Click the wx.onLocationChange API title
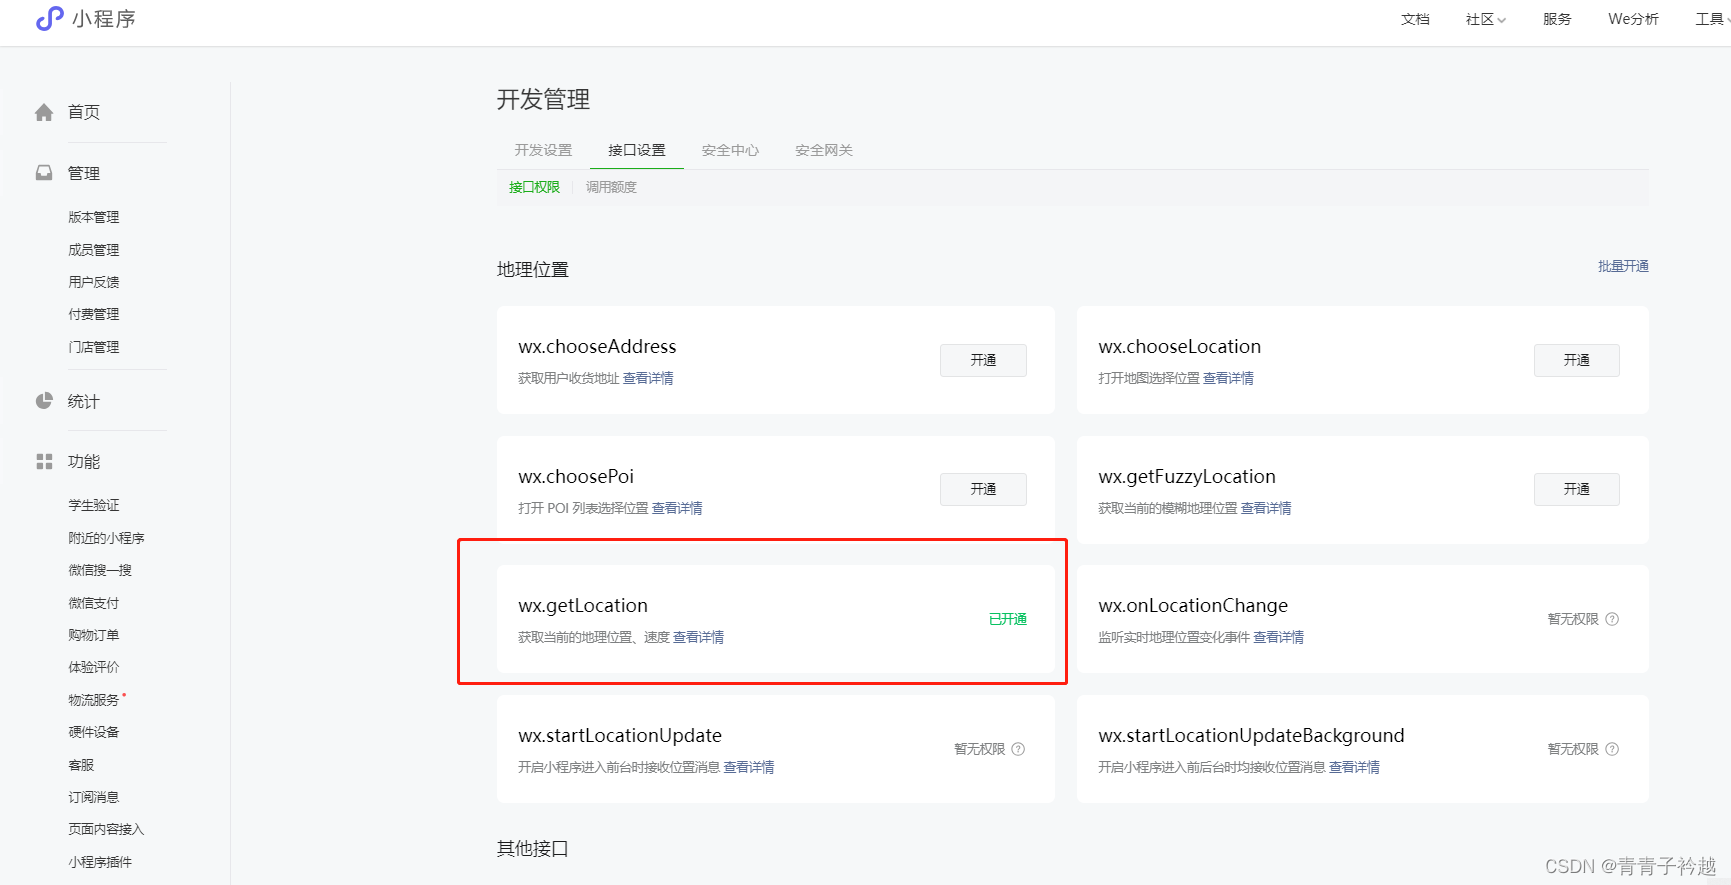This screenshot has width=1731, height=885. click(1193, 605)
